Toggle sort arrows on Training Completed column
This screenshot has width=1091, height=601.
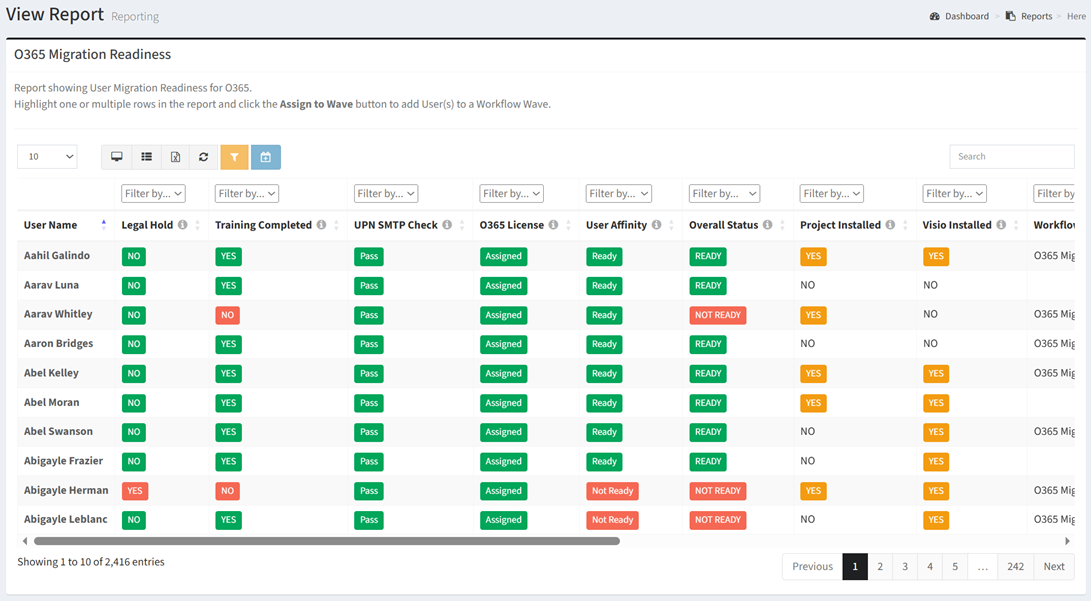(x=336, y=225)
